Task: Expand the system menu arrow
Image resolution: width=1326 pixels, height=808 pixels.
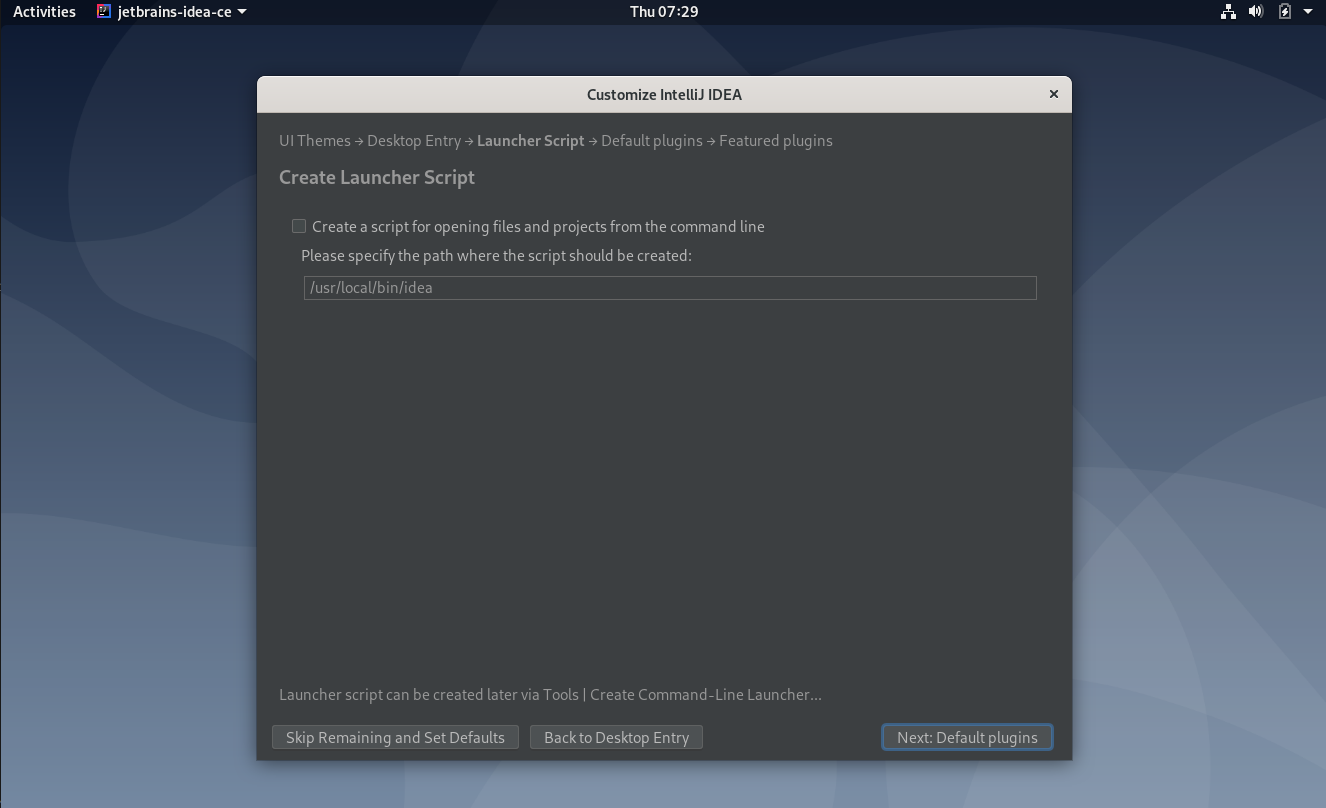Action: pos(1308,12)
